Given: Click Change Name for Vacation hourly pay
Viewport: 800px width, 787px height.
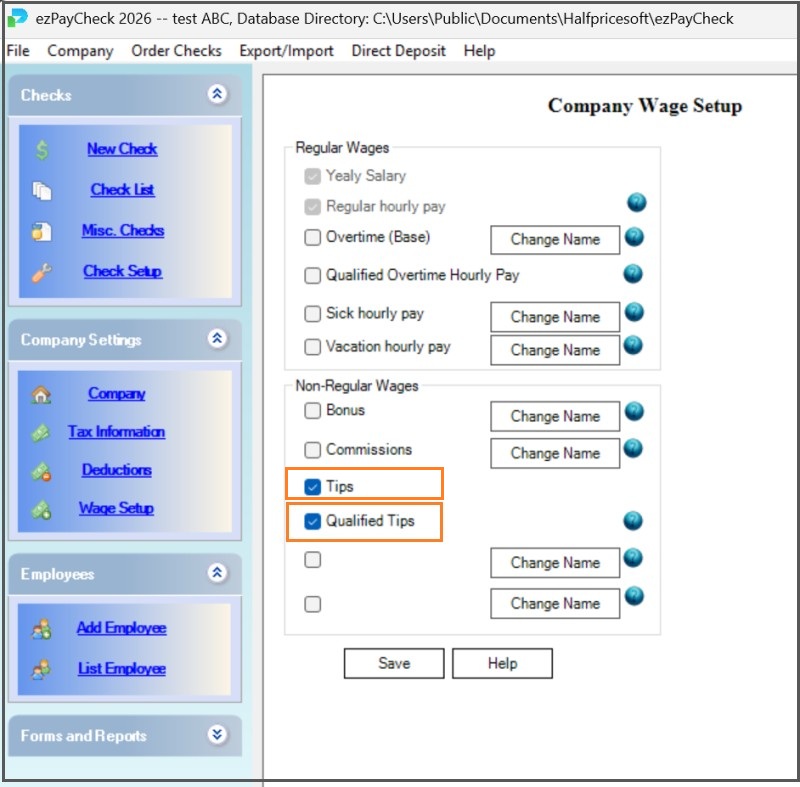Looking at the screenshot, I should tap(555, 350).
